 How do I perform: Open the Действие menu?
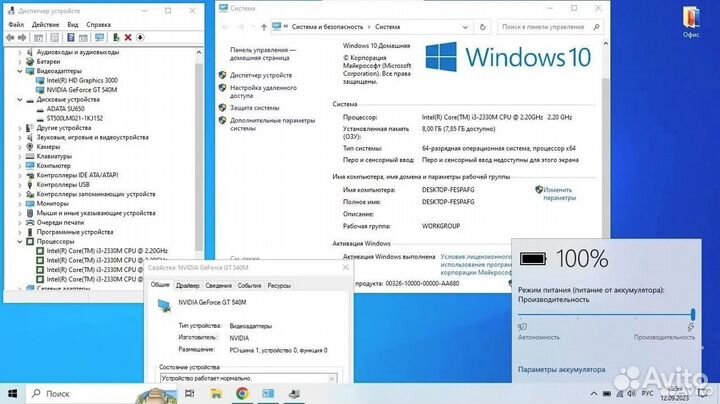tap(45, 24)
